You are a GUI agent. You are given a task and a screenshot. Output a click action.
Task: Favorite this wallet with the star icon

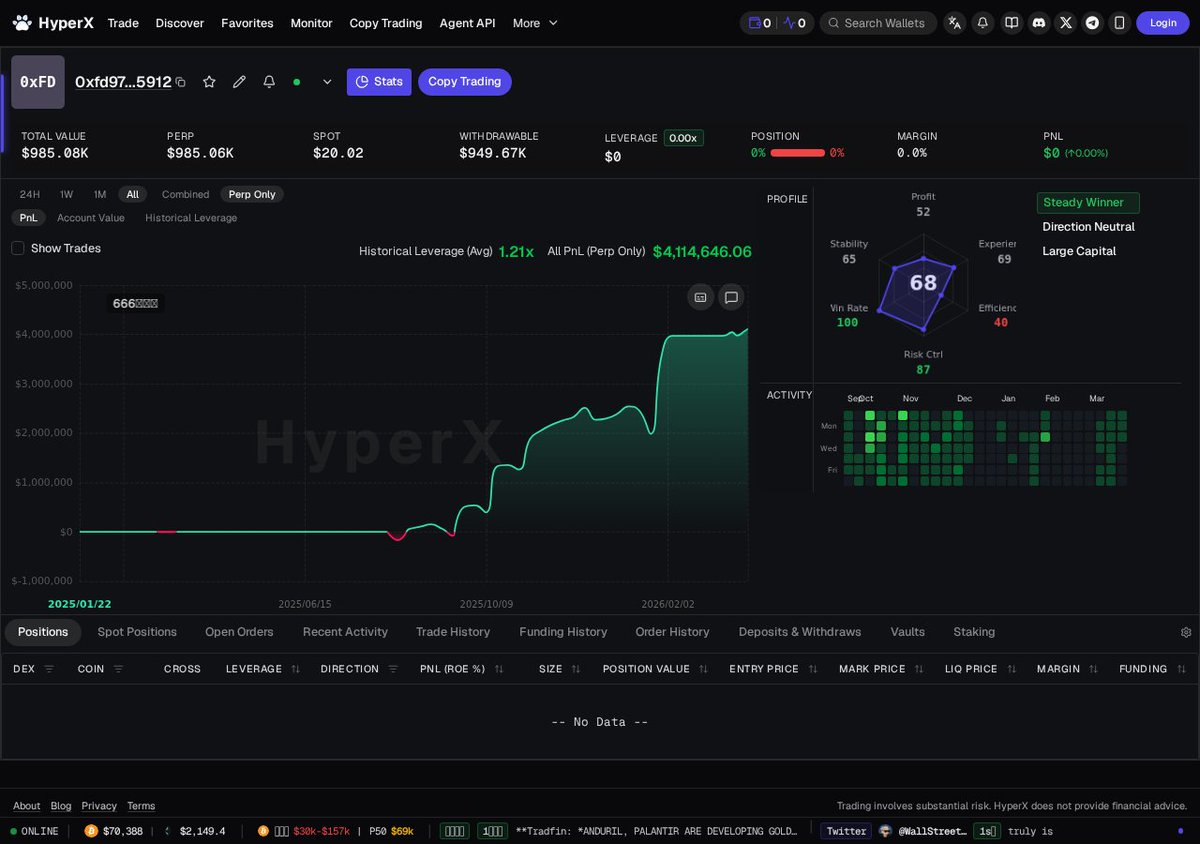(x=209, y=82)
